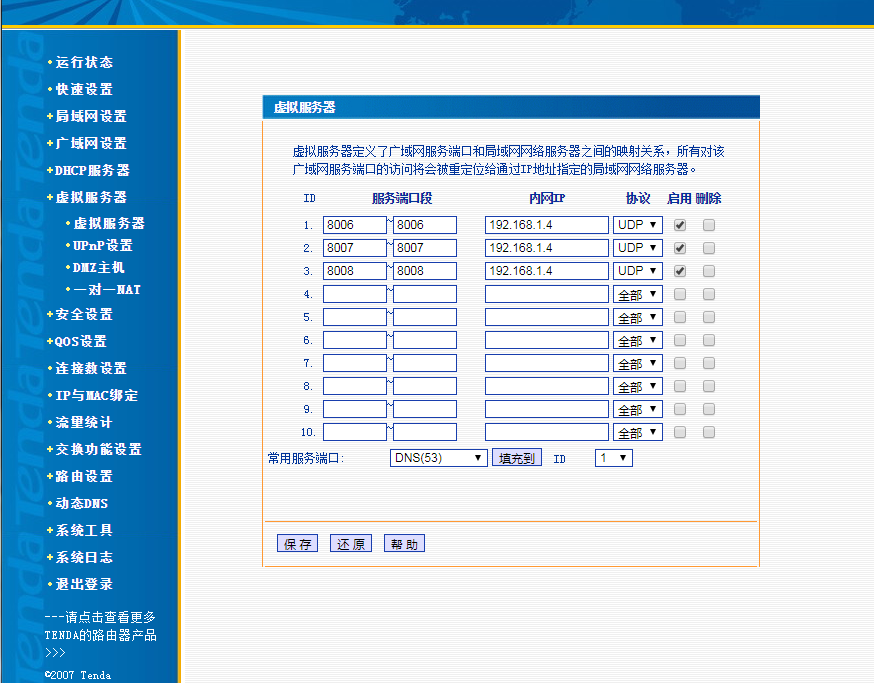The width and height of the screenshot is (874, 683).
Task: Expand the 系统工具 section
Action: point(84,530)
